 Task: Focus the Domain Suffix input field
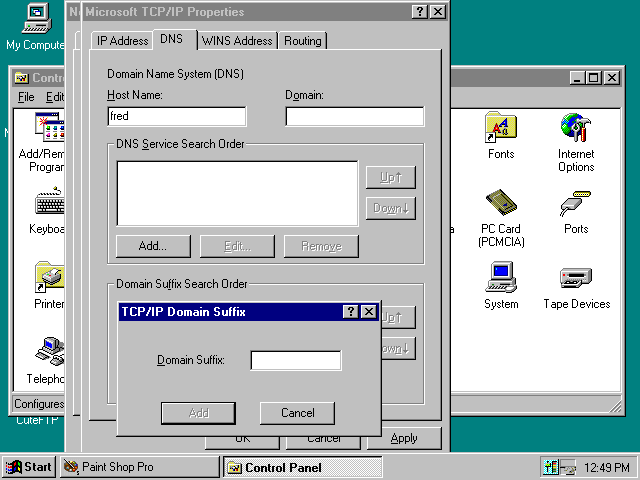296,360
